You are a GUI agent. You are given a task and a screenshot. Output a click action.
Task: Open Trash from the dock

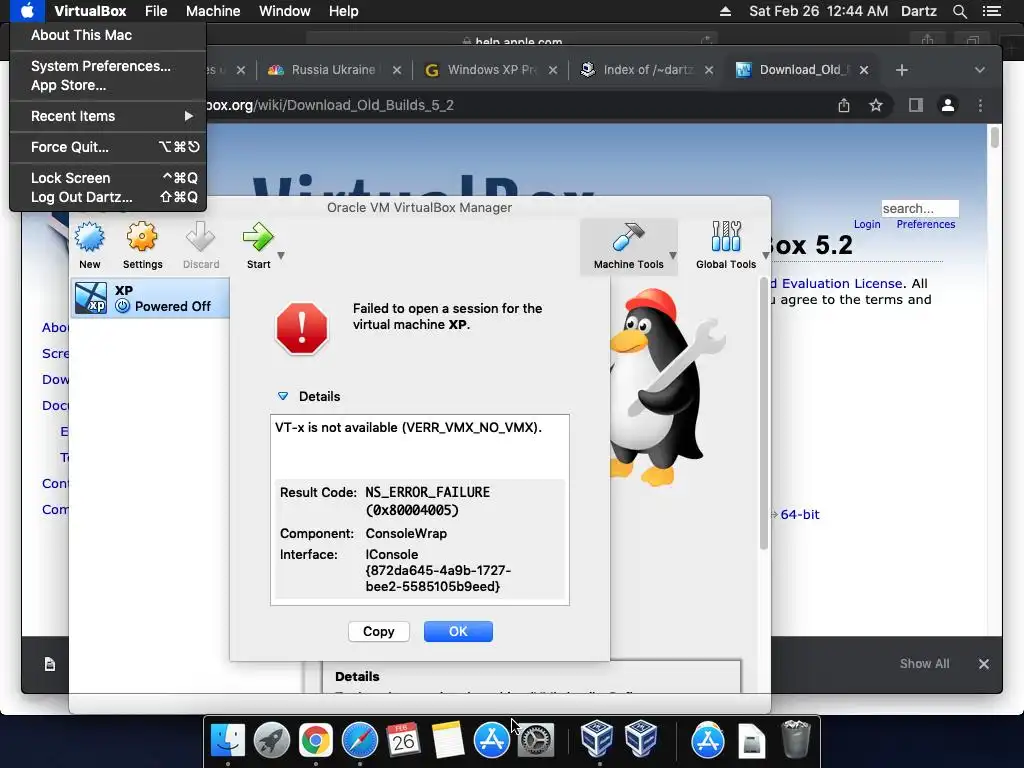[x=795, y=739]
